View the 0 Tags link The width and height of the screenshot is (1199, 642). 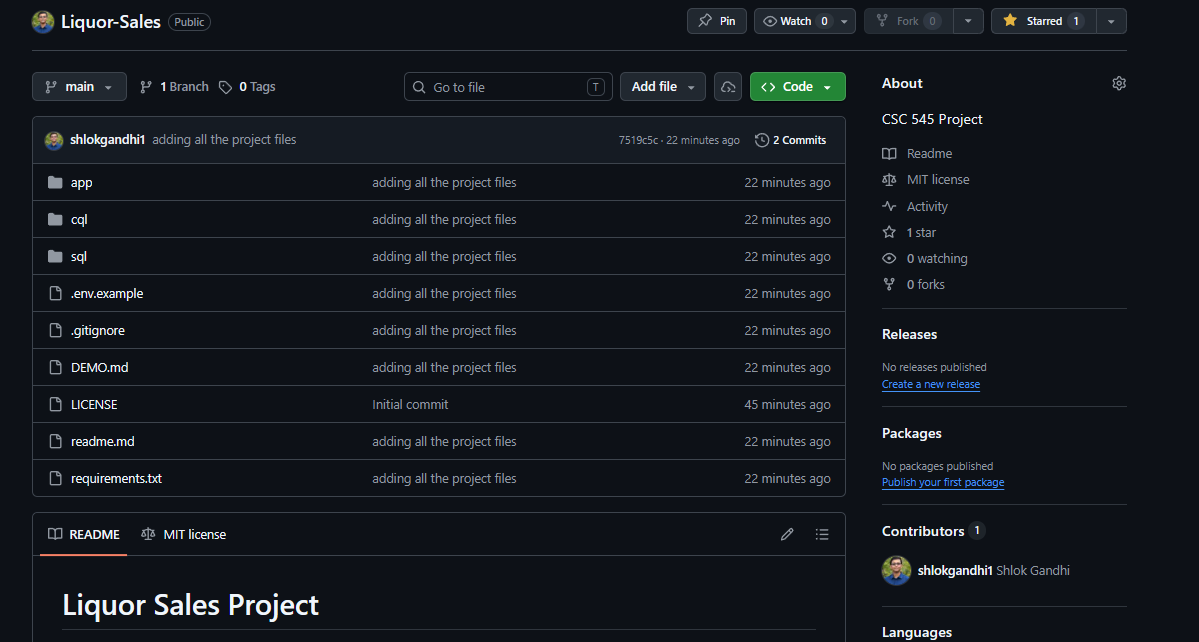pyautogui.click(x=247, y=87)
